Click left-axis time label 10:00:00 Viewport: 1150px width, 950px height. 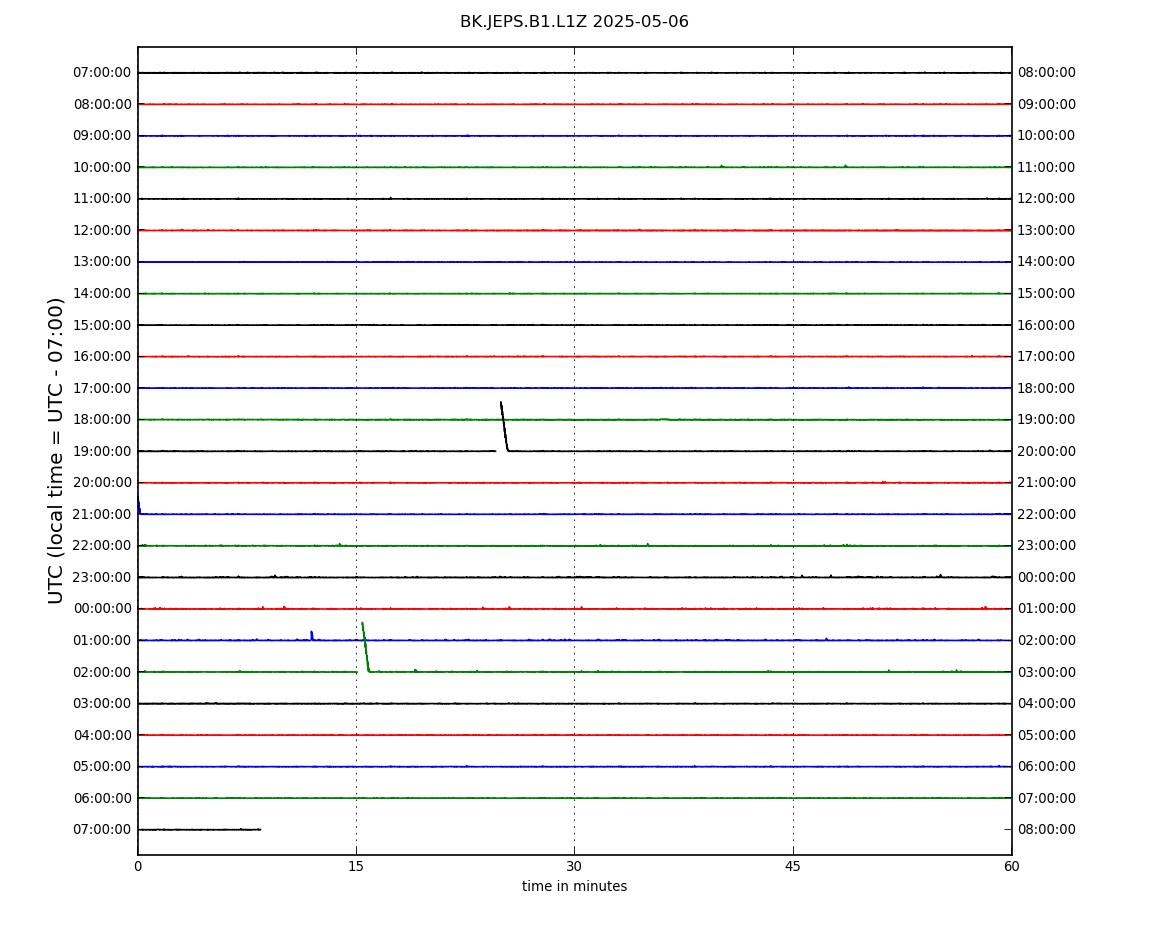pyautogui.click(x=102, y=167)
